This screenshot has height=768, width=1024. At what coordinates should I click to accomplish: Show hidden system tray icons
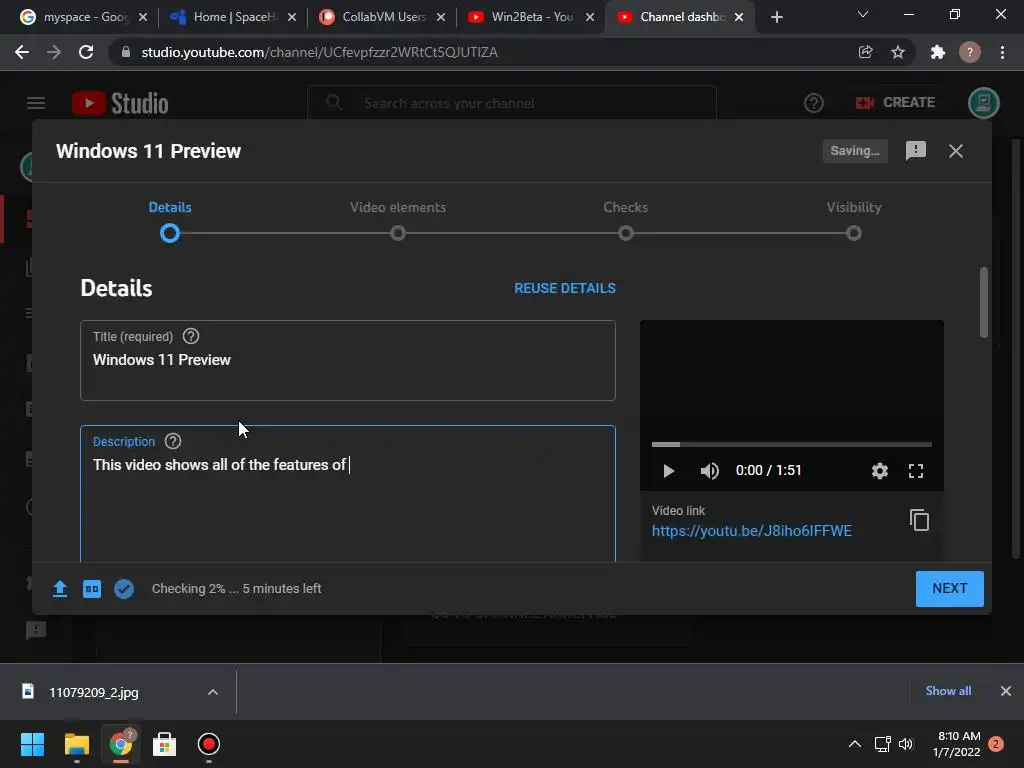click(x=854, y=744)
